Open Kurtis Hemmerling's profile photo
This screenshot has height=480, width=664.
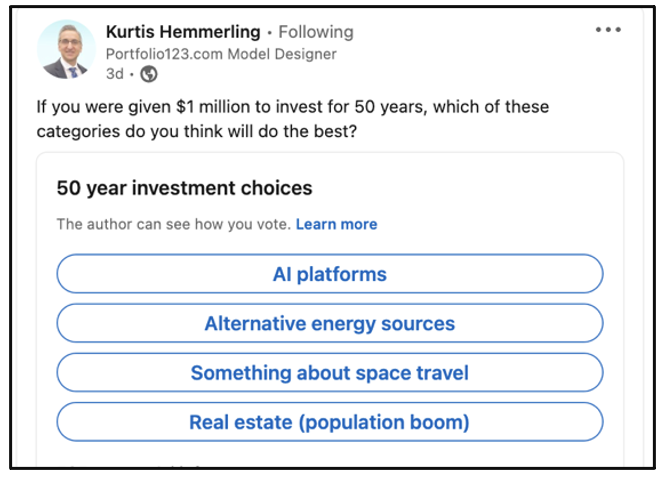tap(66, 49)
